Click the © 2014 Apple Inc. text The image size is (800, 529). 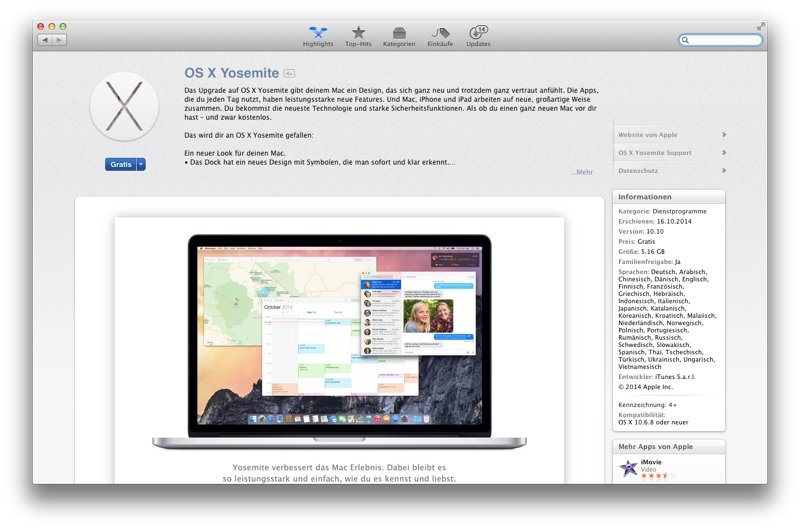click(645, 387)
